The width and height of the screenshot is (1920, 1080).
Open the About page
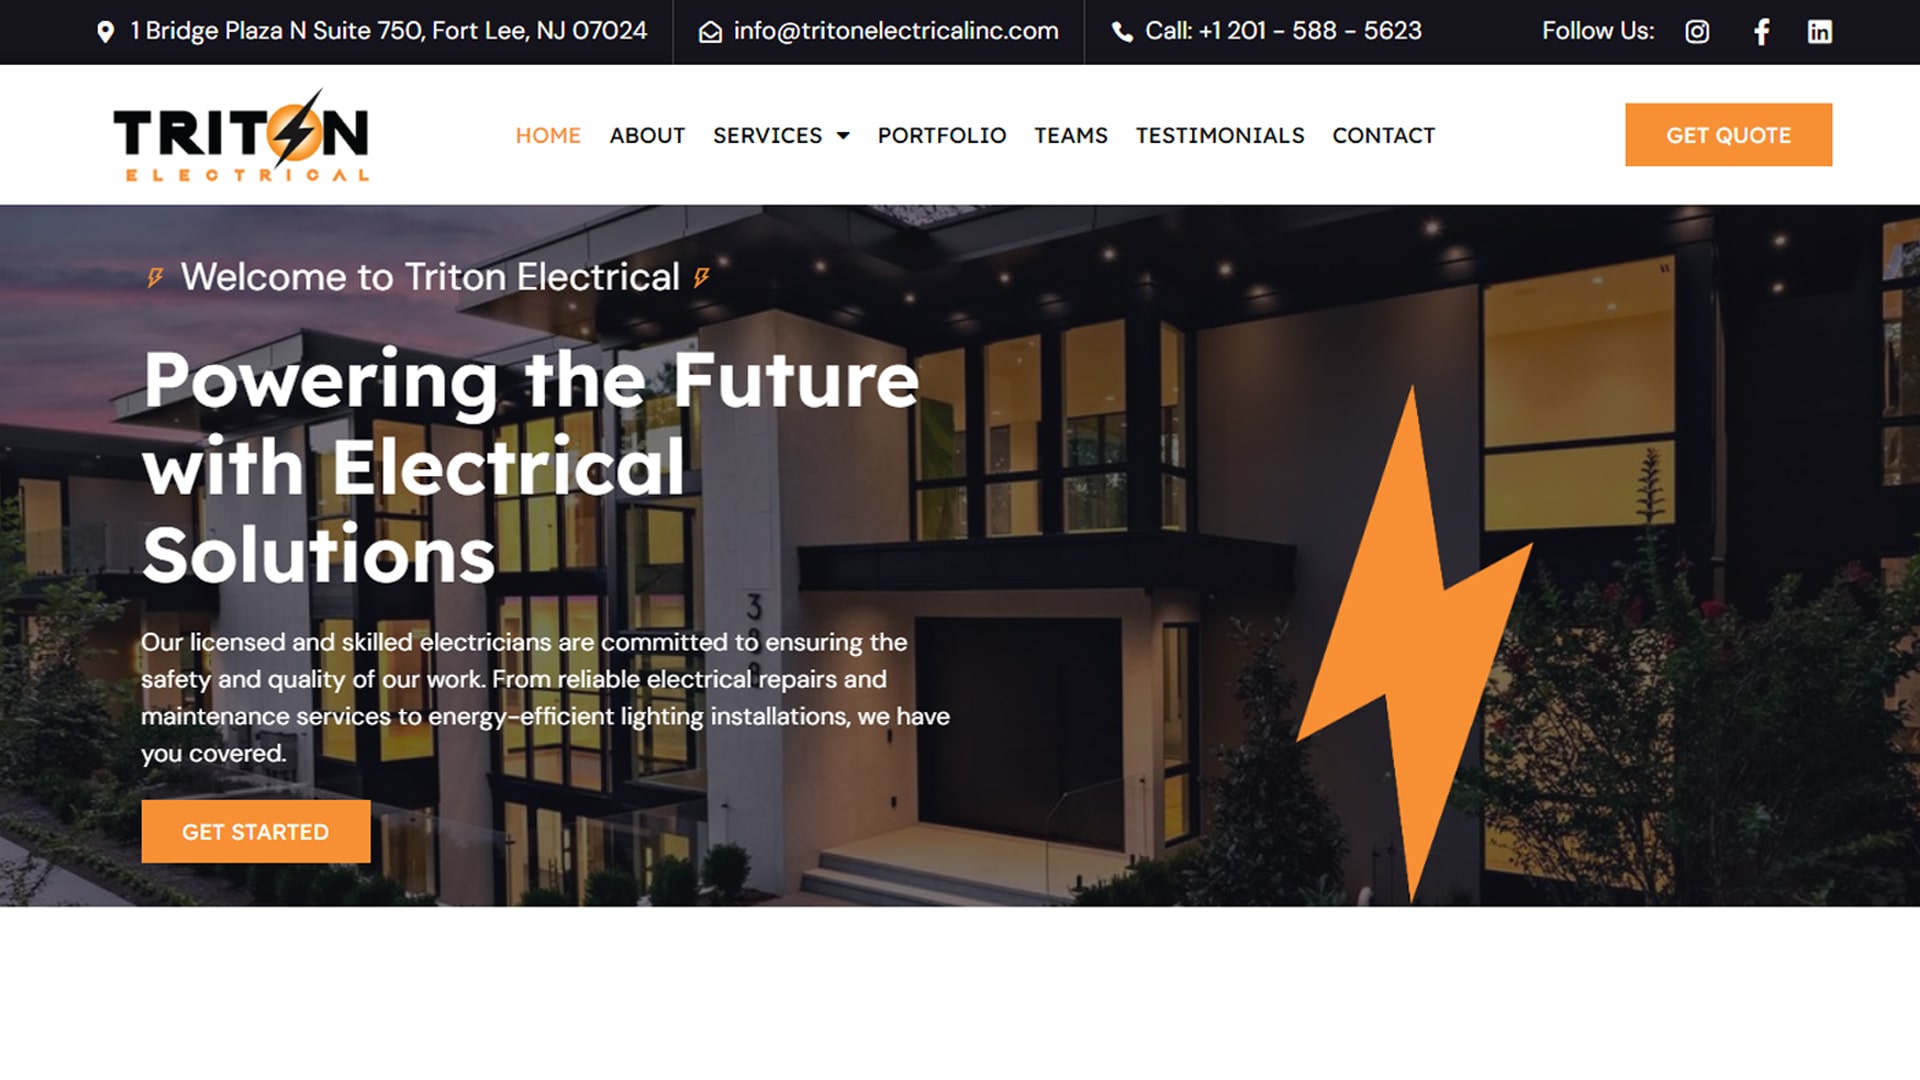tap(647, 135)
